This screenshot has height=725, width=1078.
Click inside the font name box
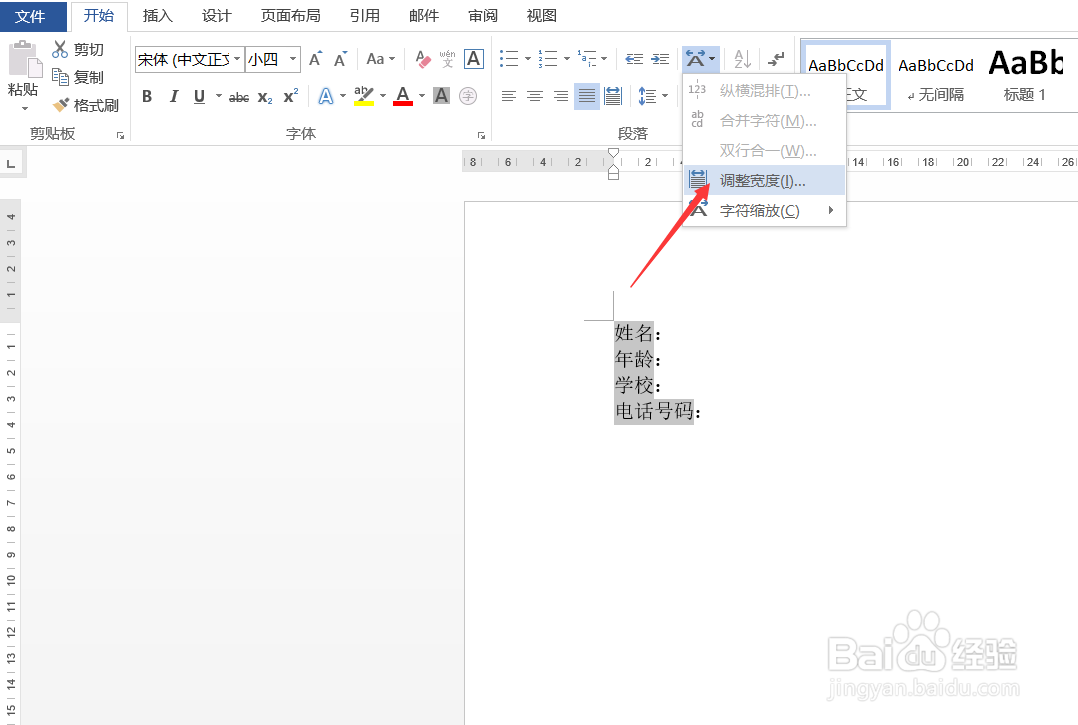point(183,59)
